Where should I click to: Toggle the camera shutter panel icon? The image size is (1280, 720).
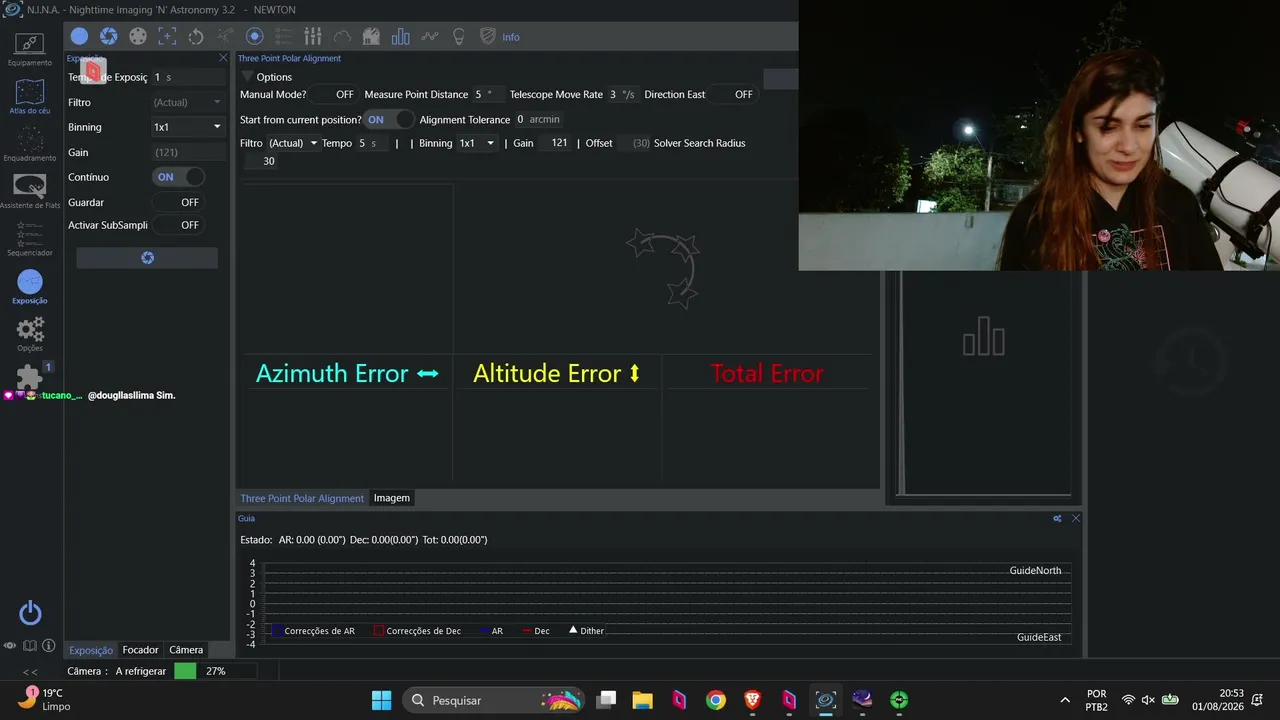pyautogui.click(x=108, y=37)
